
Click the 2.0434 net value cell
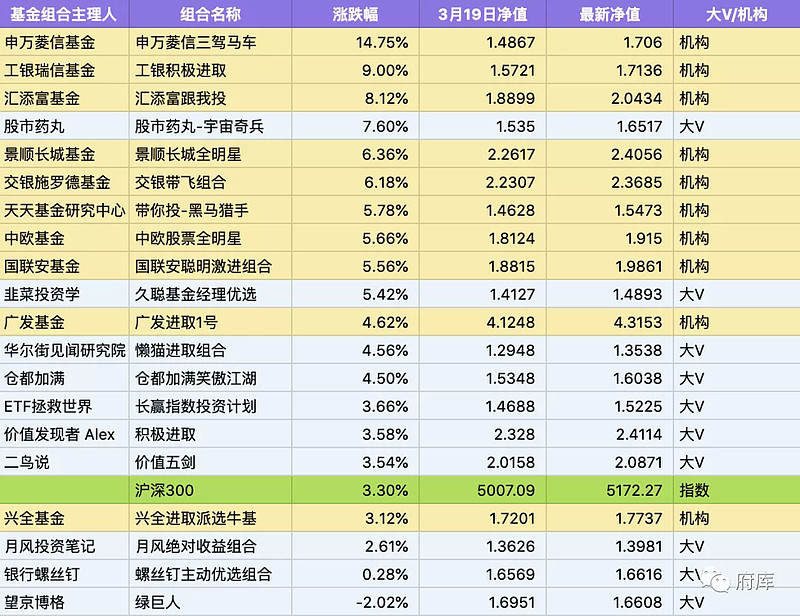(x=610, y=98)
